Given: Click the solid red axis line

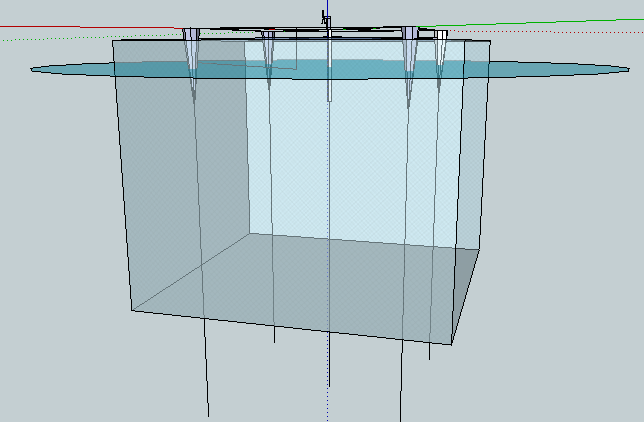Looking at the screenshot, I should [x=90, y=27].
